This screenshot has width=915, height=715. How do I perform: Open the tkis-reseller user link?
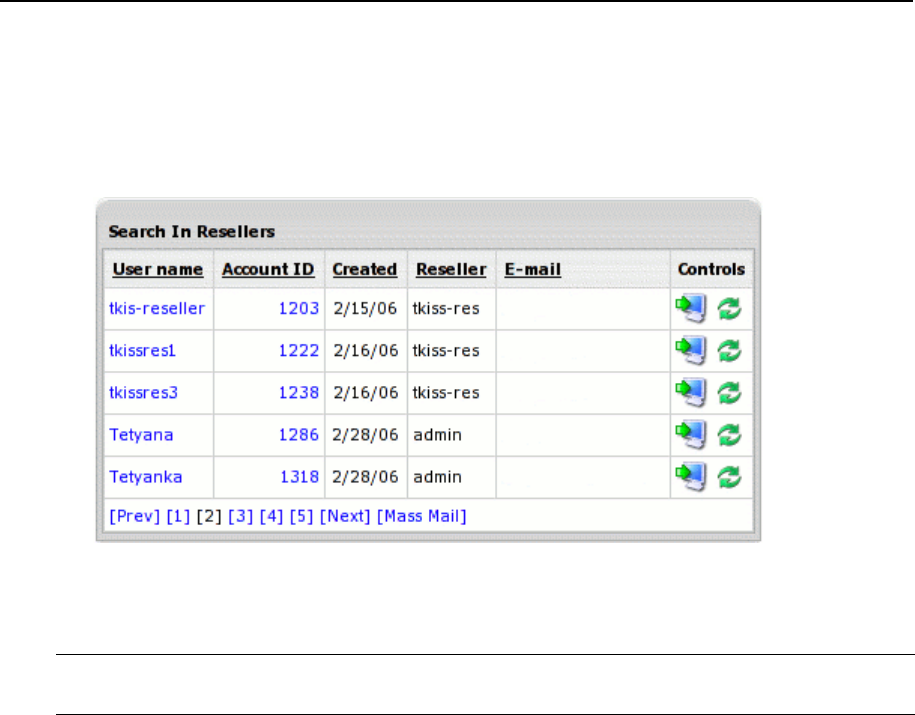tap(157, 308)
